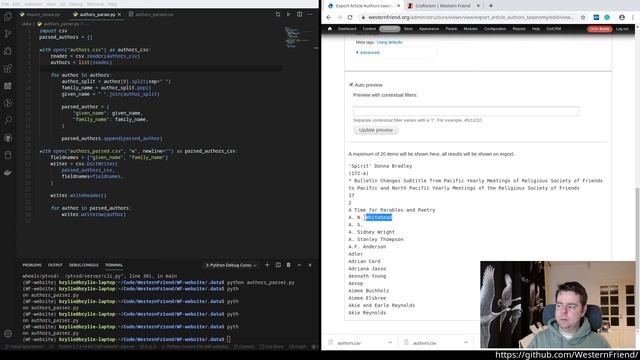This screenshot has height=360, width=640.
Task: Select the TERMINAL panel tab
Action: pyautogui.click(x=114, y=265)
